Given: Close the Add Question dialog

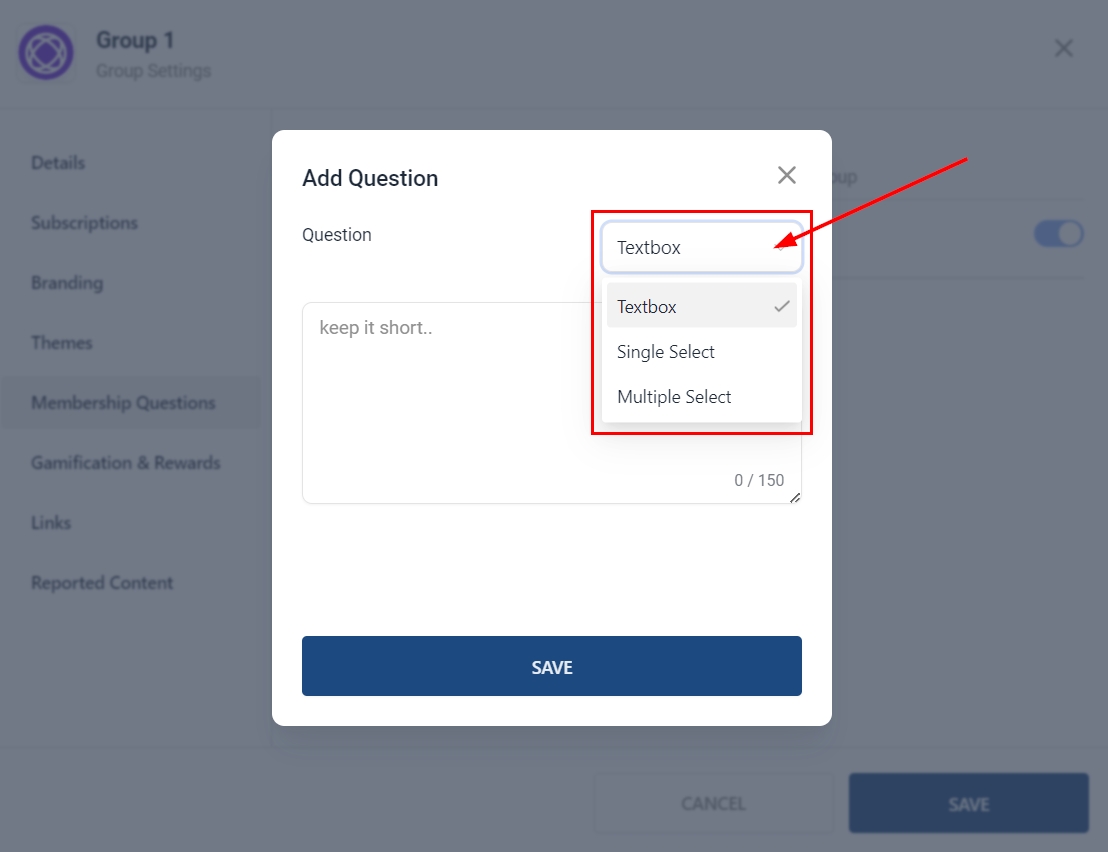Looking at the screenshot, I should pos(787,176).
